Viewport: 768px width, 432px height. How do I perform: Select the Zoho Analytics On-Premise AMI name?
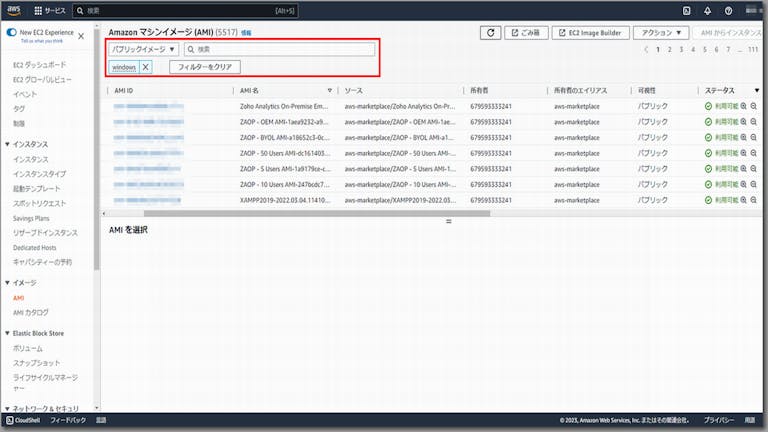click(x=284, y=106)
